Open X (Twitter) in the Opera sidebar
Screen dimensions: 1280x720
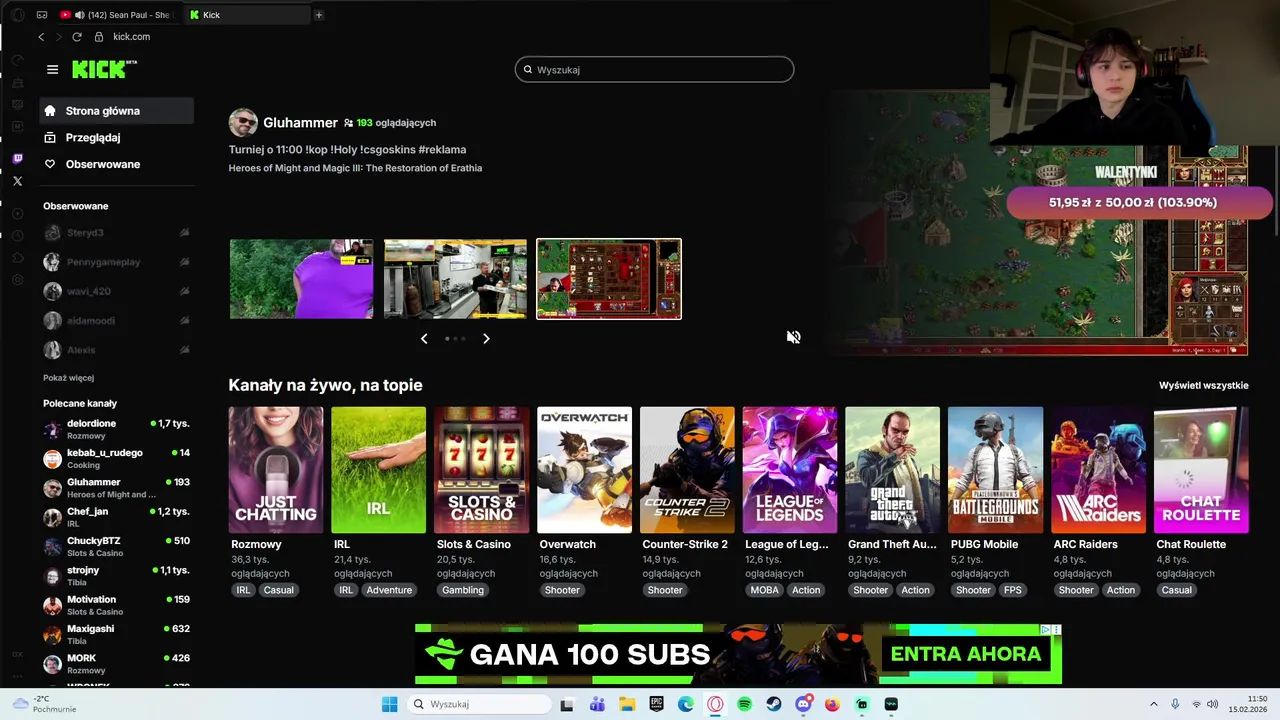[x=17, y=181]
